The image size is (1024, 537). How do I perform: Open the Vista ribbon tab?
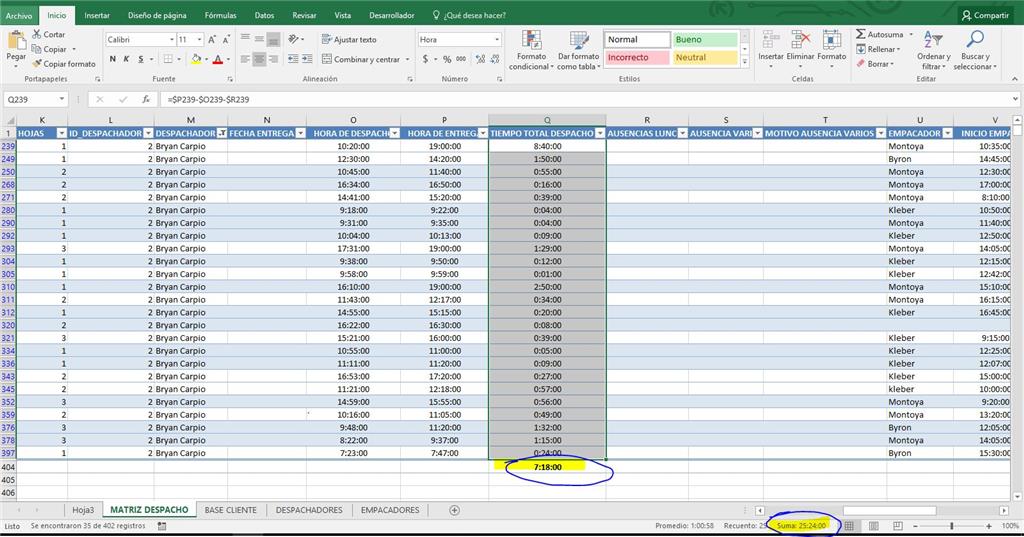(x=342, y=15)
